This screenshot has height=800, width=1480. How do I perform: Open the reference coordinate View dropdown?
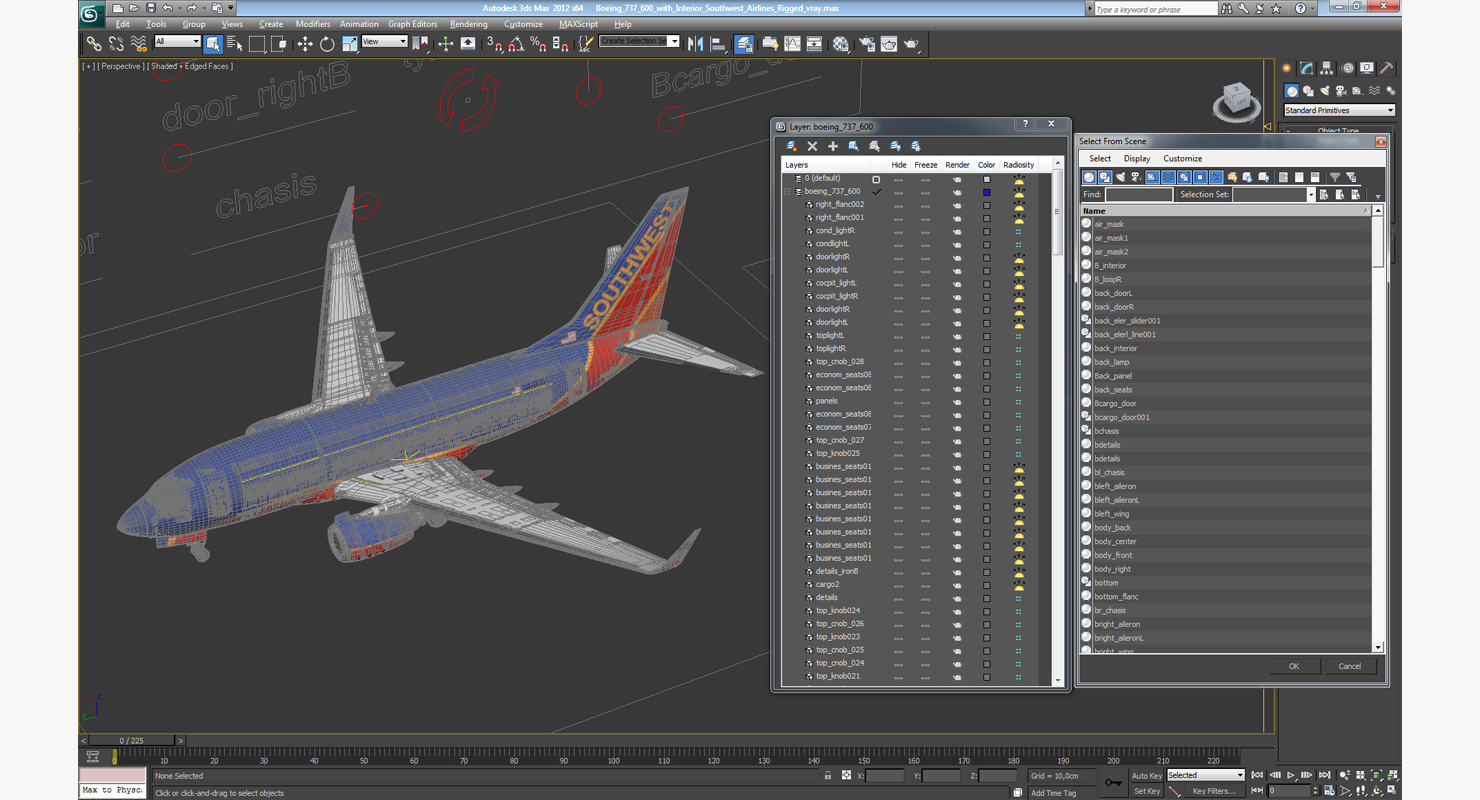pyautogui.click(x=384, y=42)
